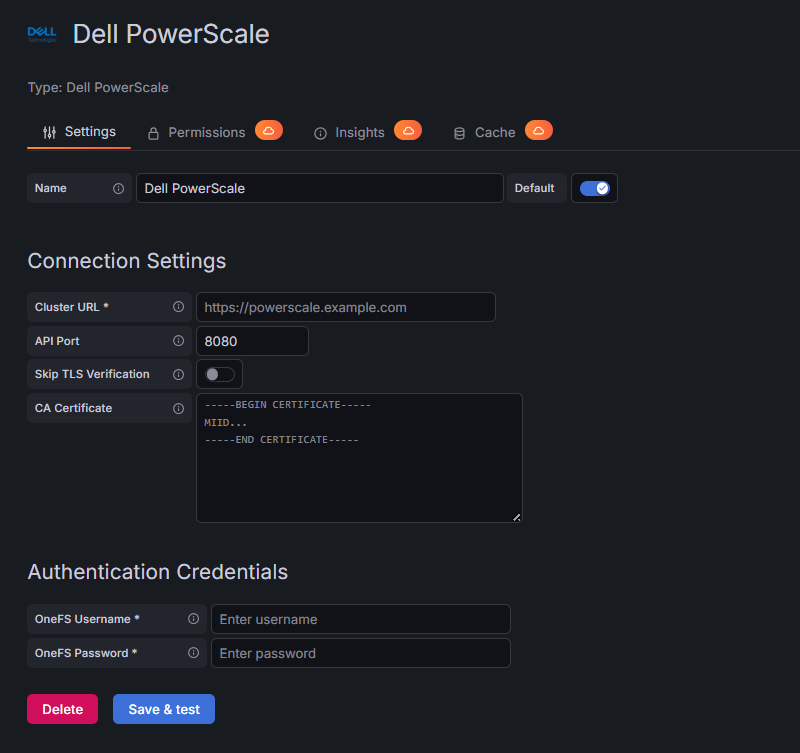This screenshot has height=753, width=800.
Task: Switch to the Cache tab
Action: click(x=503, y=133)
